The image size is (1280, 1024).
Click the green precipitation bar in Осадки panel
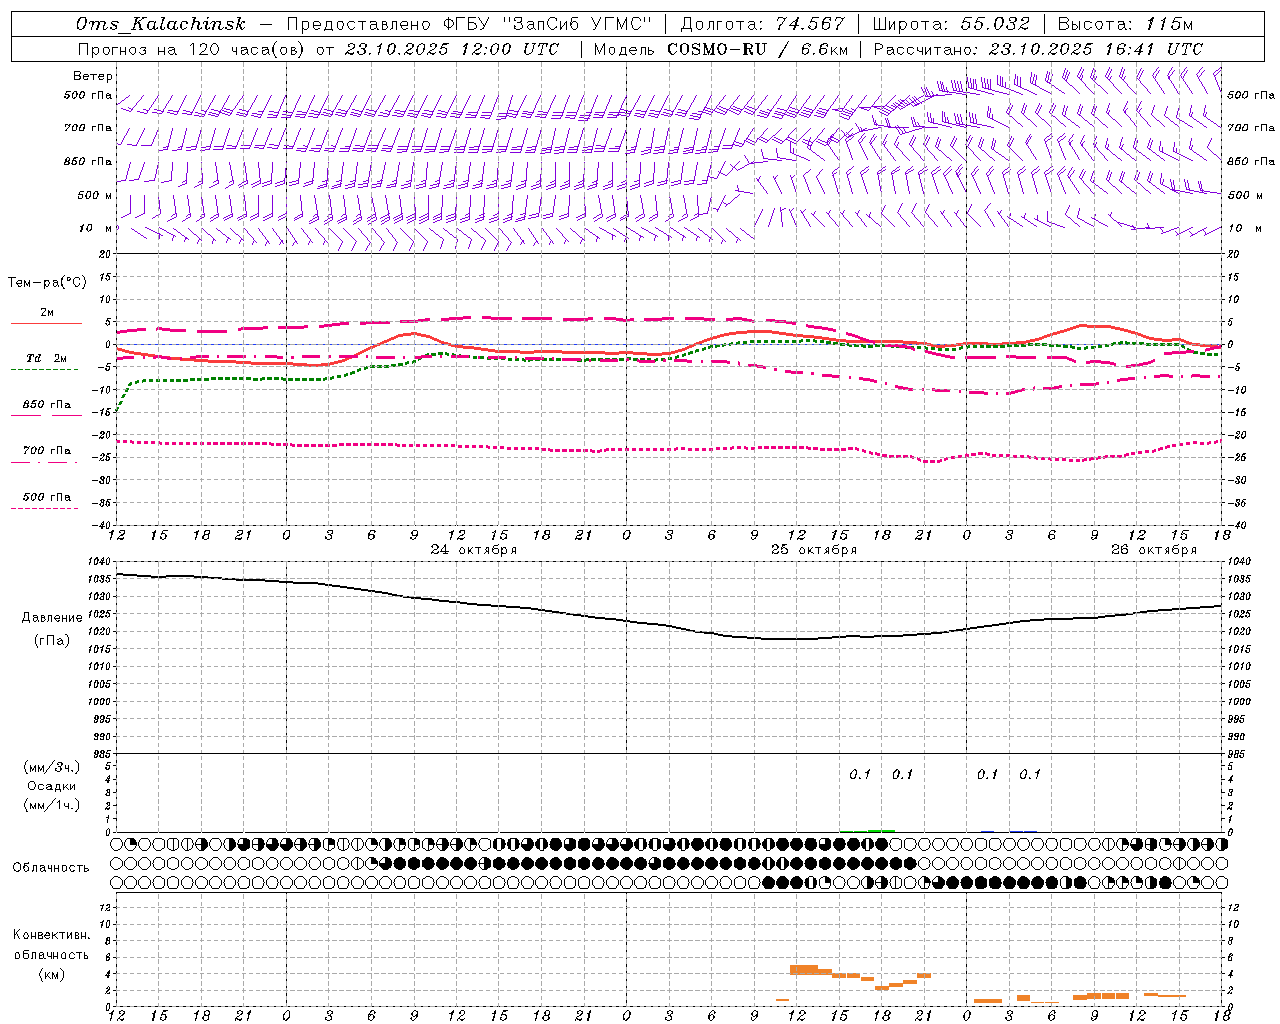[x=881, y=830]
